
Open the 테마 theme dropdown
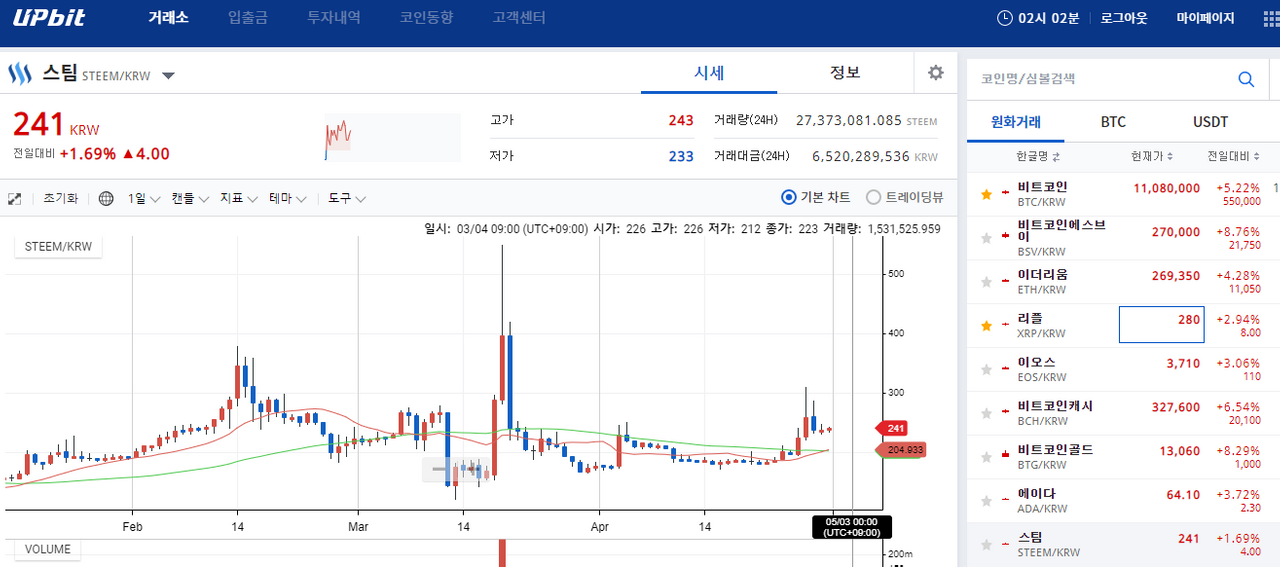coord(288,198)
